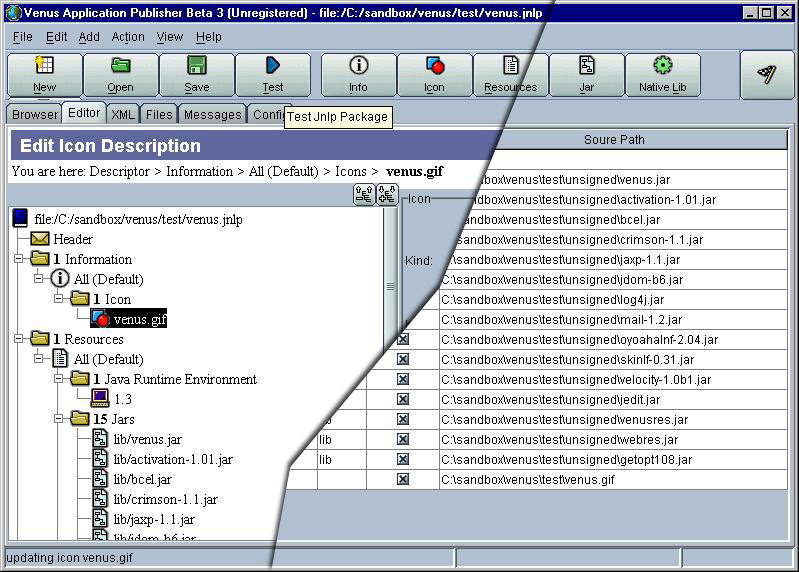Image resolution: width=799 pixels, height=572 pixels.
Task: Collapse the 1 Information tree node
Action: pyautogui.click(x=20, y=259)
